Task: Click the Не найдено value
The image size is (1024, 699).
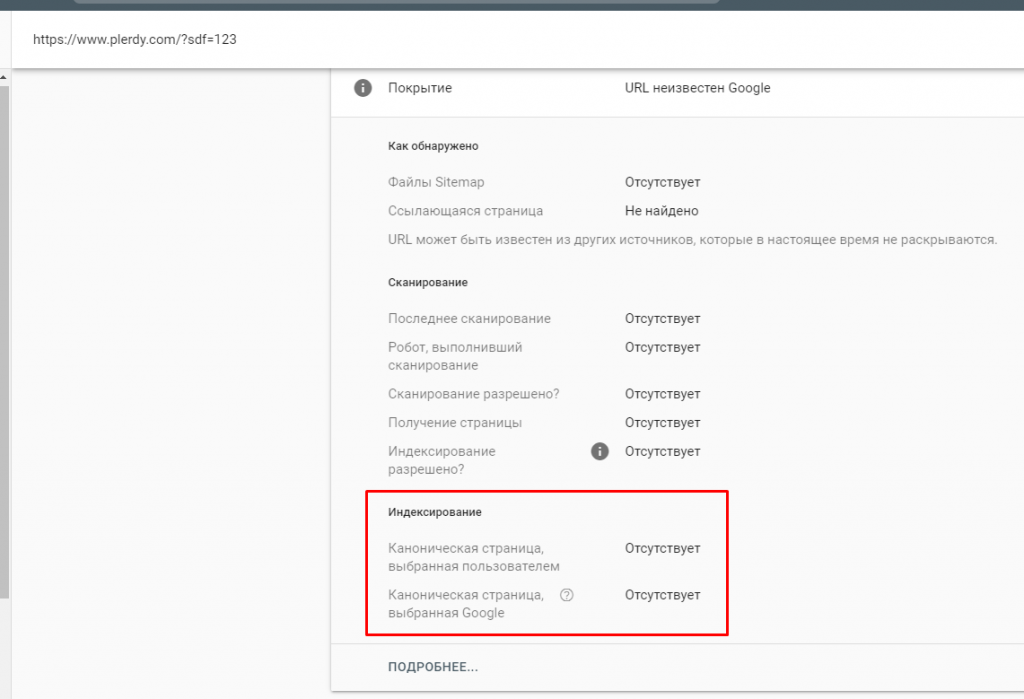Action: [x=661, y=211]
